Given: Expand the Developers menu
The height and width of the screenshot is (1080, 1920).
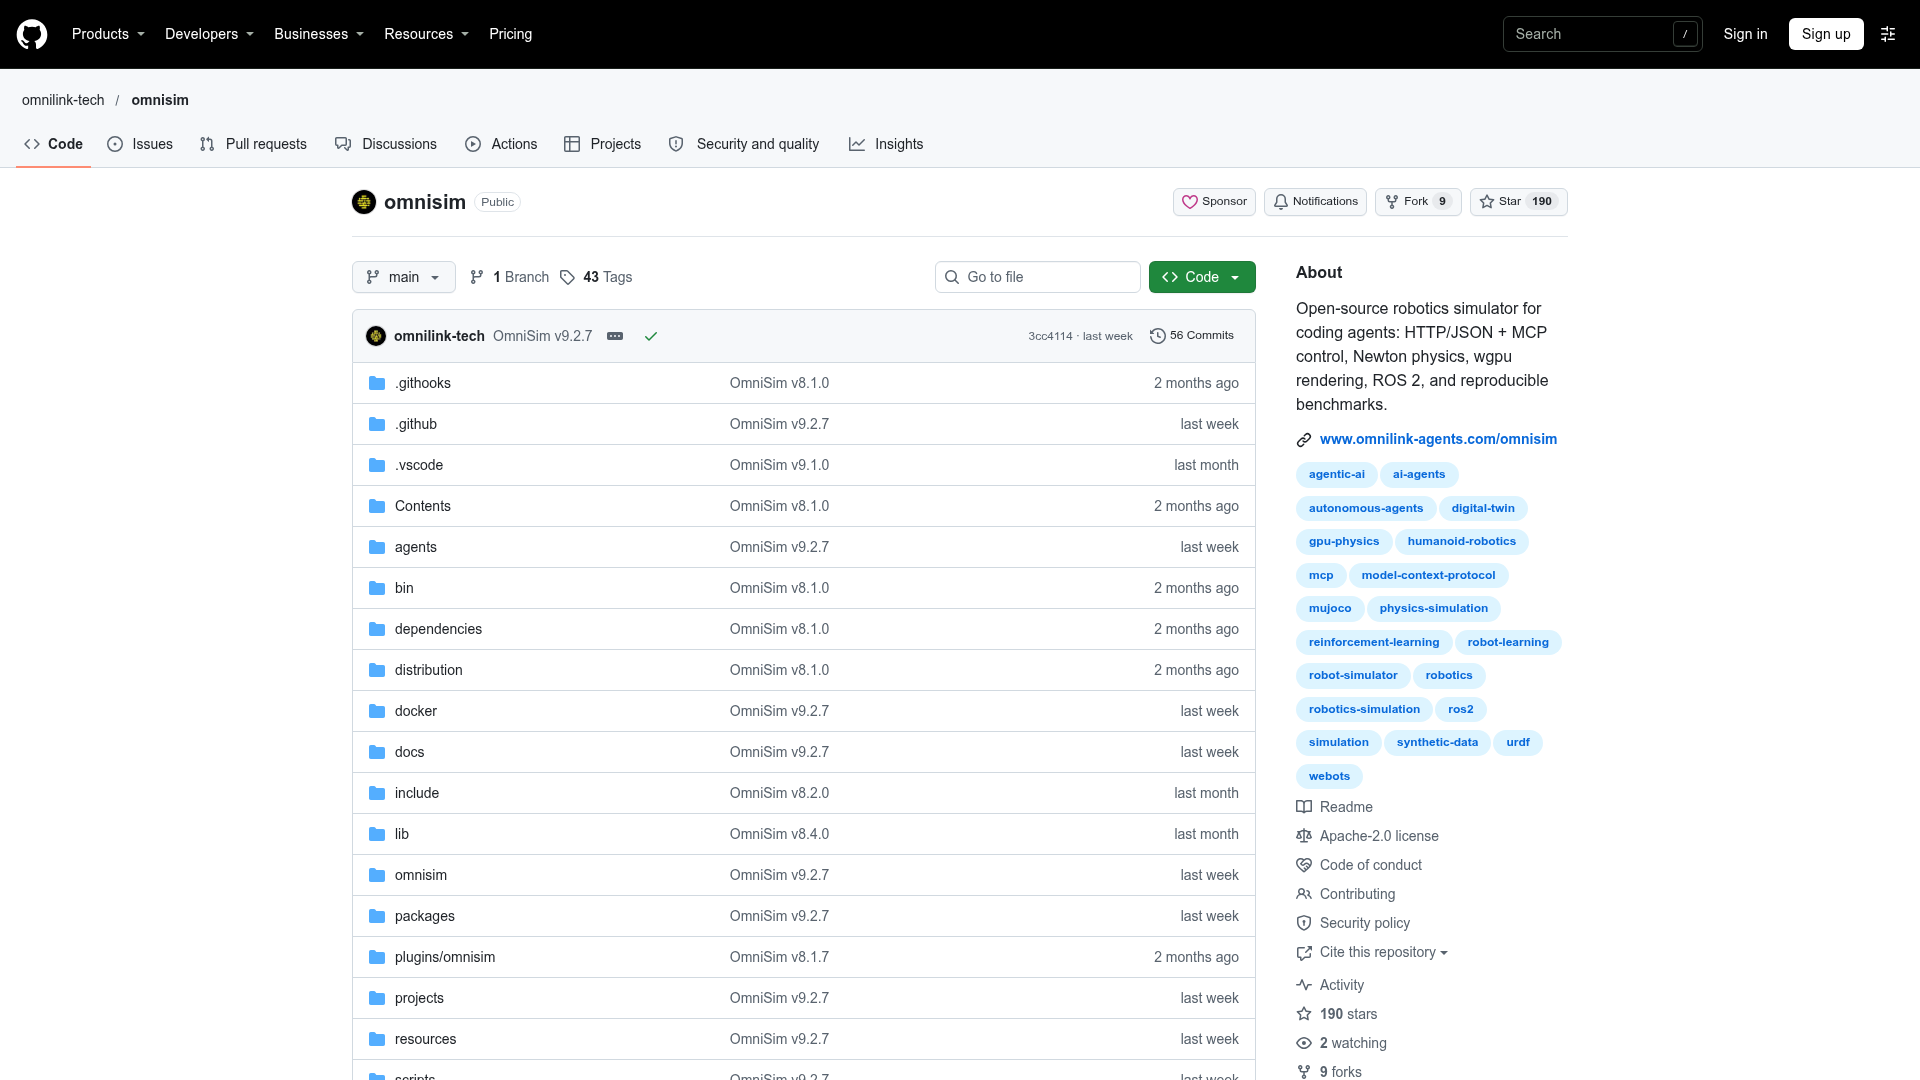Looking at the screenshot, I should tap(209, 34).
